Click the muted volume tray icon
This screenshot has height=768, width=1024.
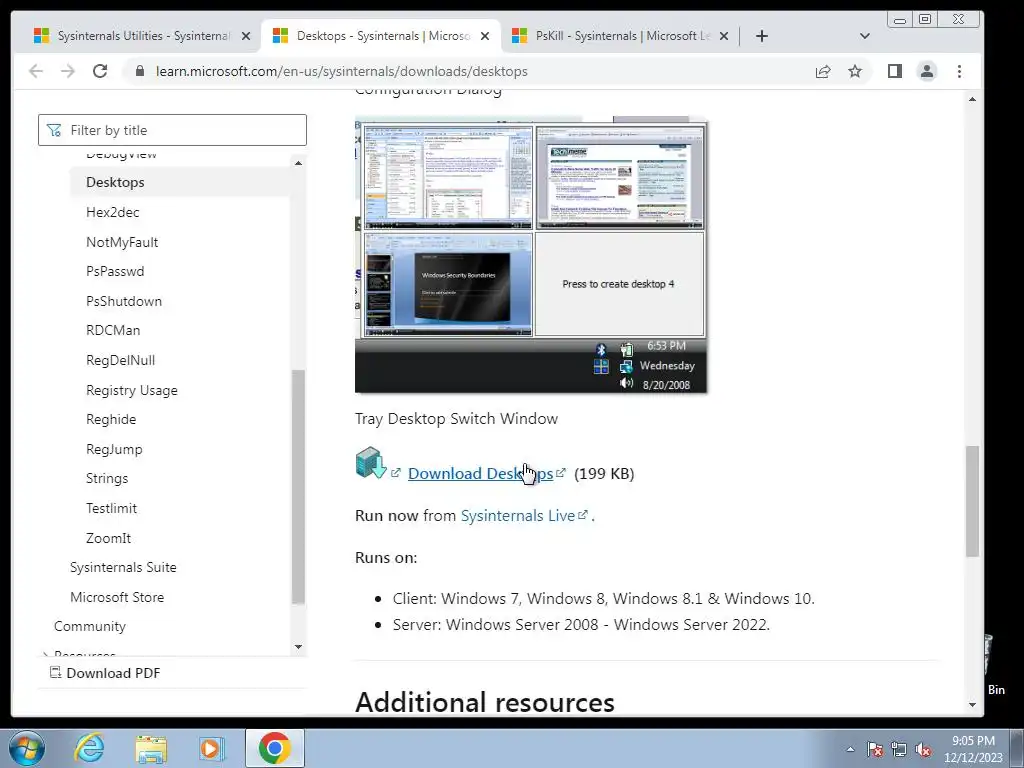pos(923,749)
